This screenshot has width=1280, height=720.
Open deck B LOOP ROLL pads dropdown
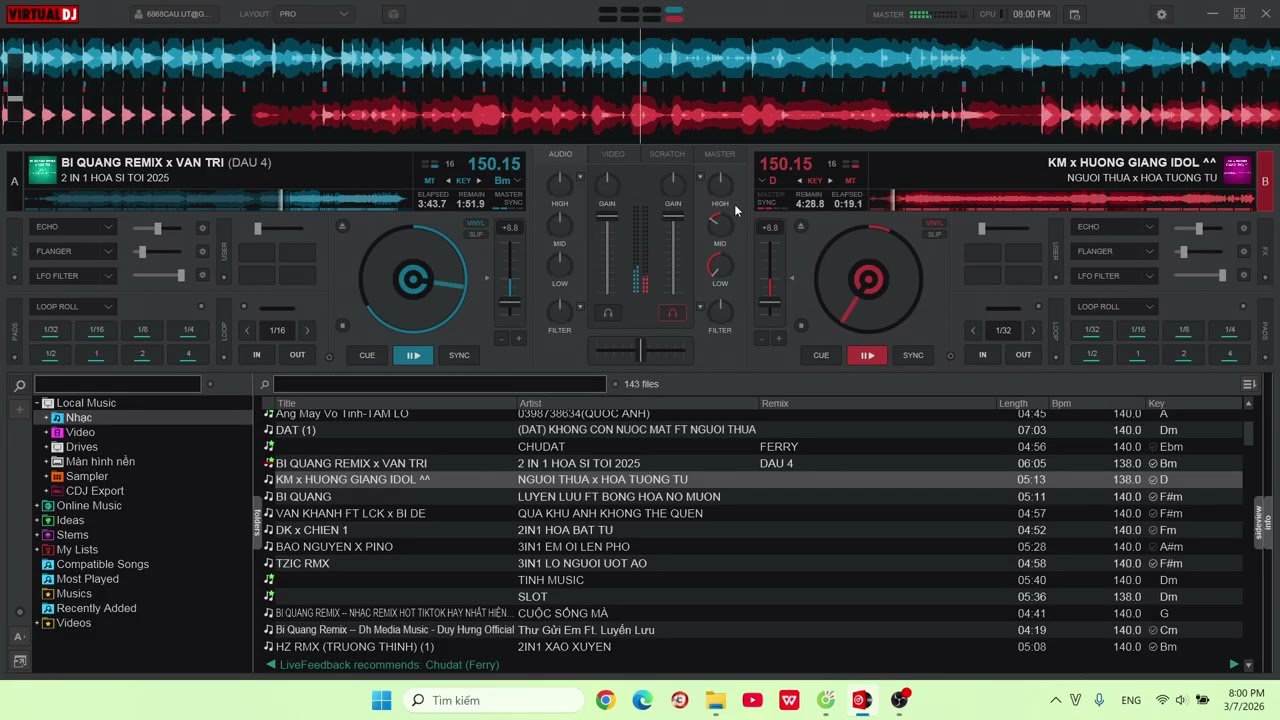pos(1114,307)
